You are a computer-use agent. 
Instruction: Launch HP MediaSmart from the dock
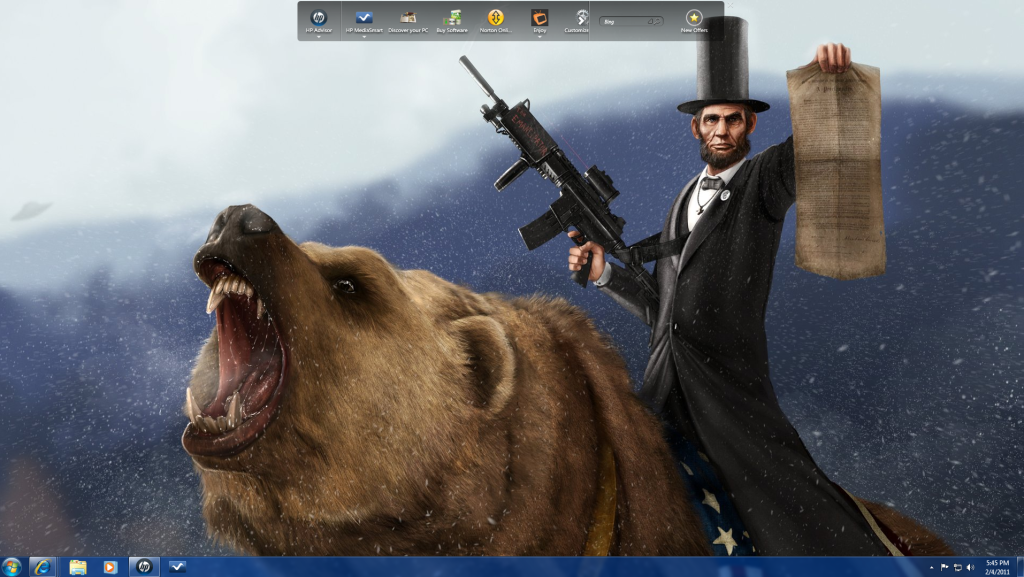(x=364, y=20)
